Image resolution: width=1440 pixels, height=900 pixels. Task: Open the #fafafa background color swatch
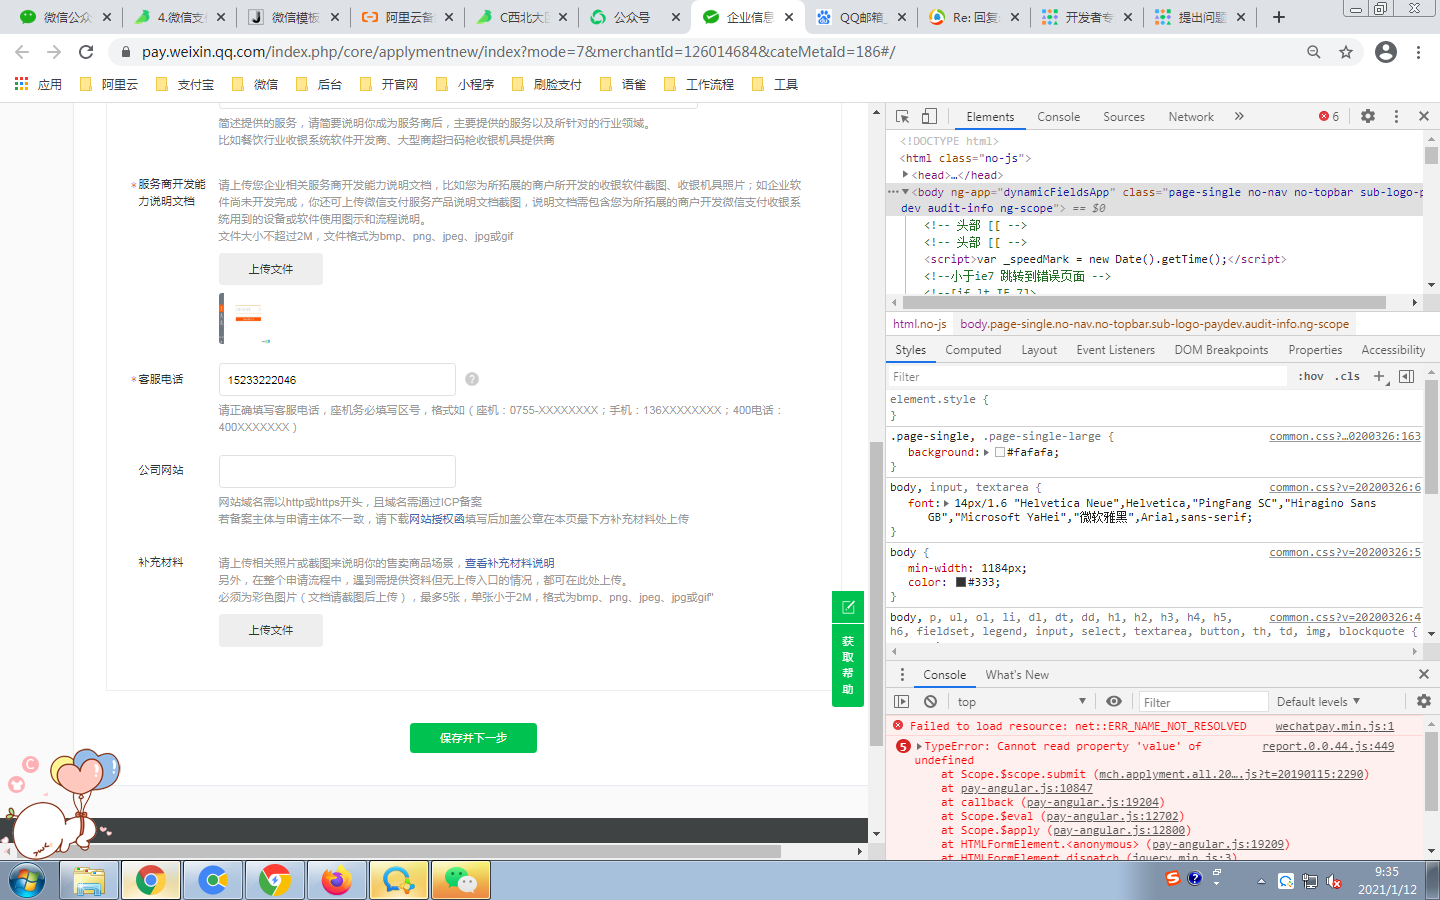[x=999, y=452]
